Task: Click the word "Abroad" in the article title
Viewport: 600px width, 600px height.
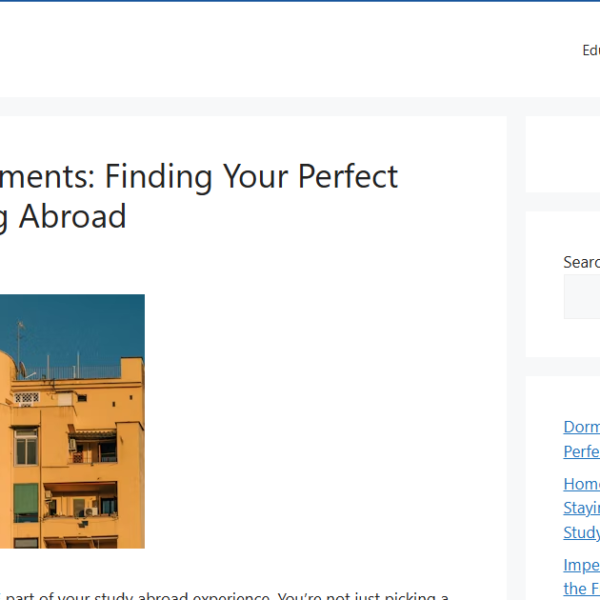Action: click(x=72, y=217)
